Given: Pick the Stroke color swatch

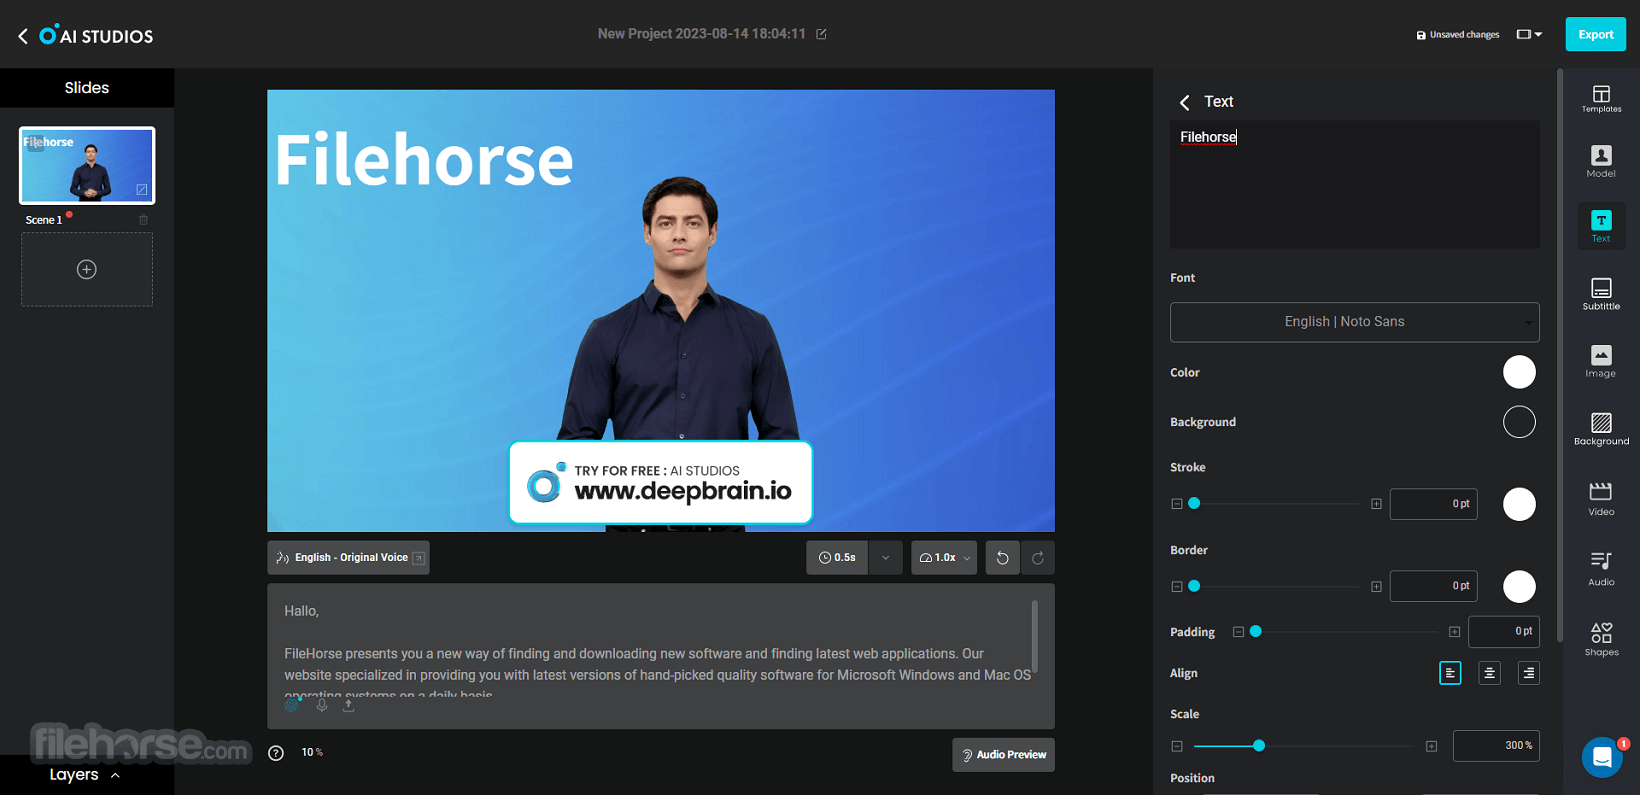Looking at the screenshot, I should pos(1519,504).
